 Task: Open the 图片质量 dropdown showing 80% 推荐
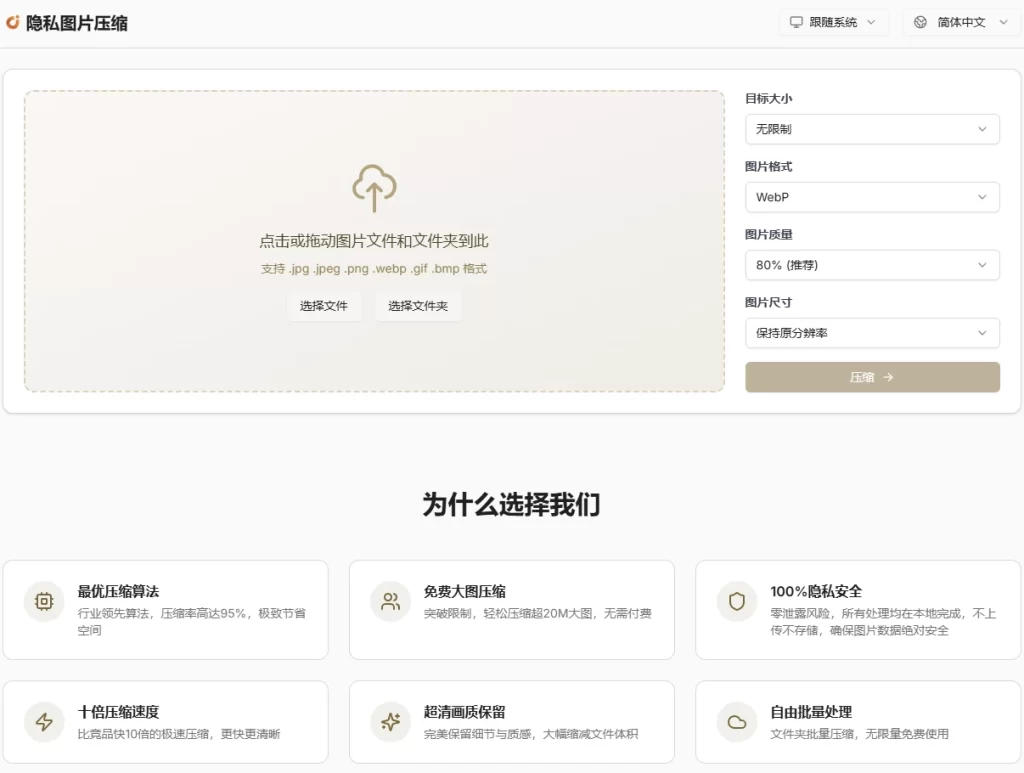871,265
